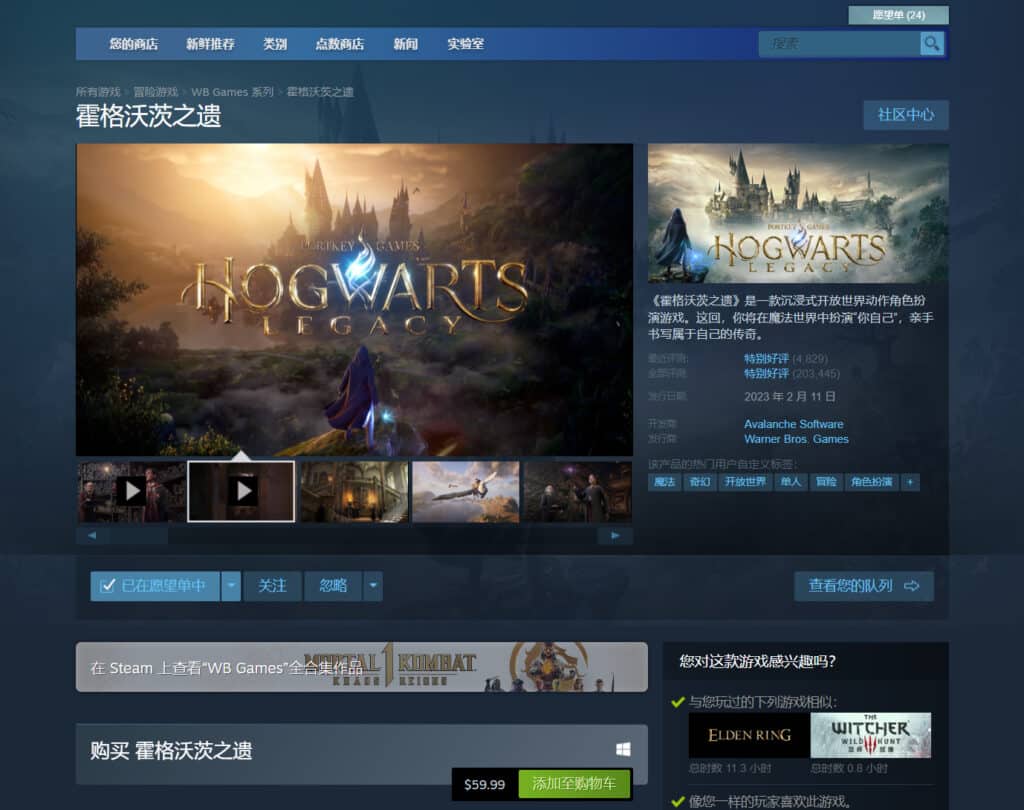Image resolution: width=1024 pixels, height=810 pixels.
Task: Click 查看您的队列 button
Action: point(864,586)
